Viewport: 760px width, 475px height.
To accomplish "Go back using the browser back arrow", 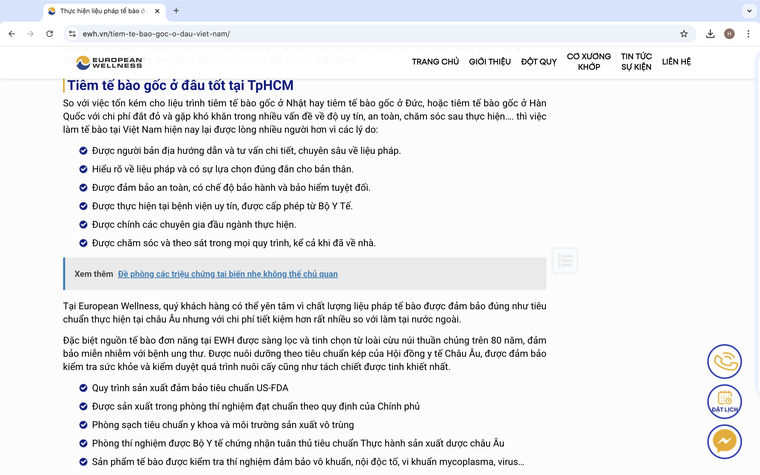I will (x=11, y=33).
